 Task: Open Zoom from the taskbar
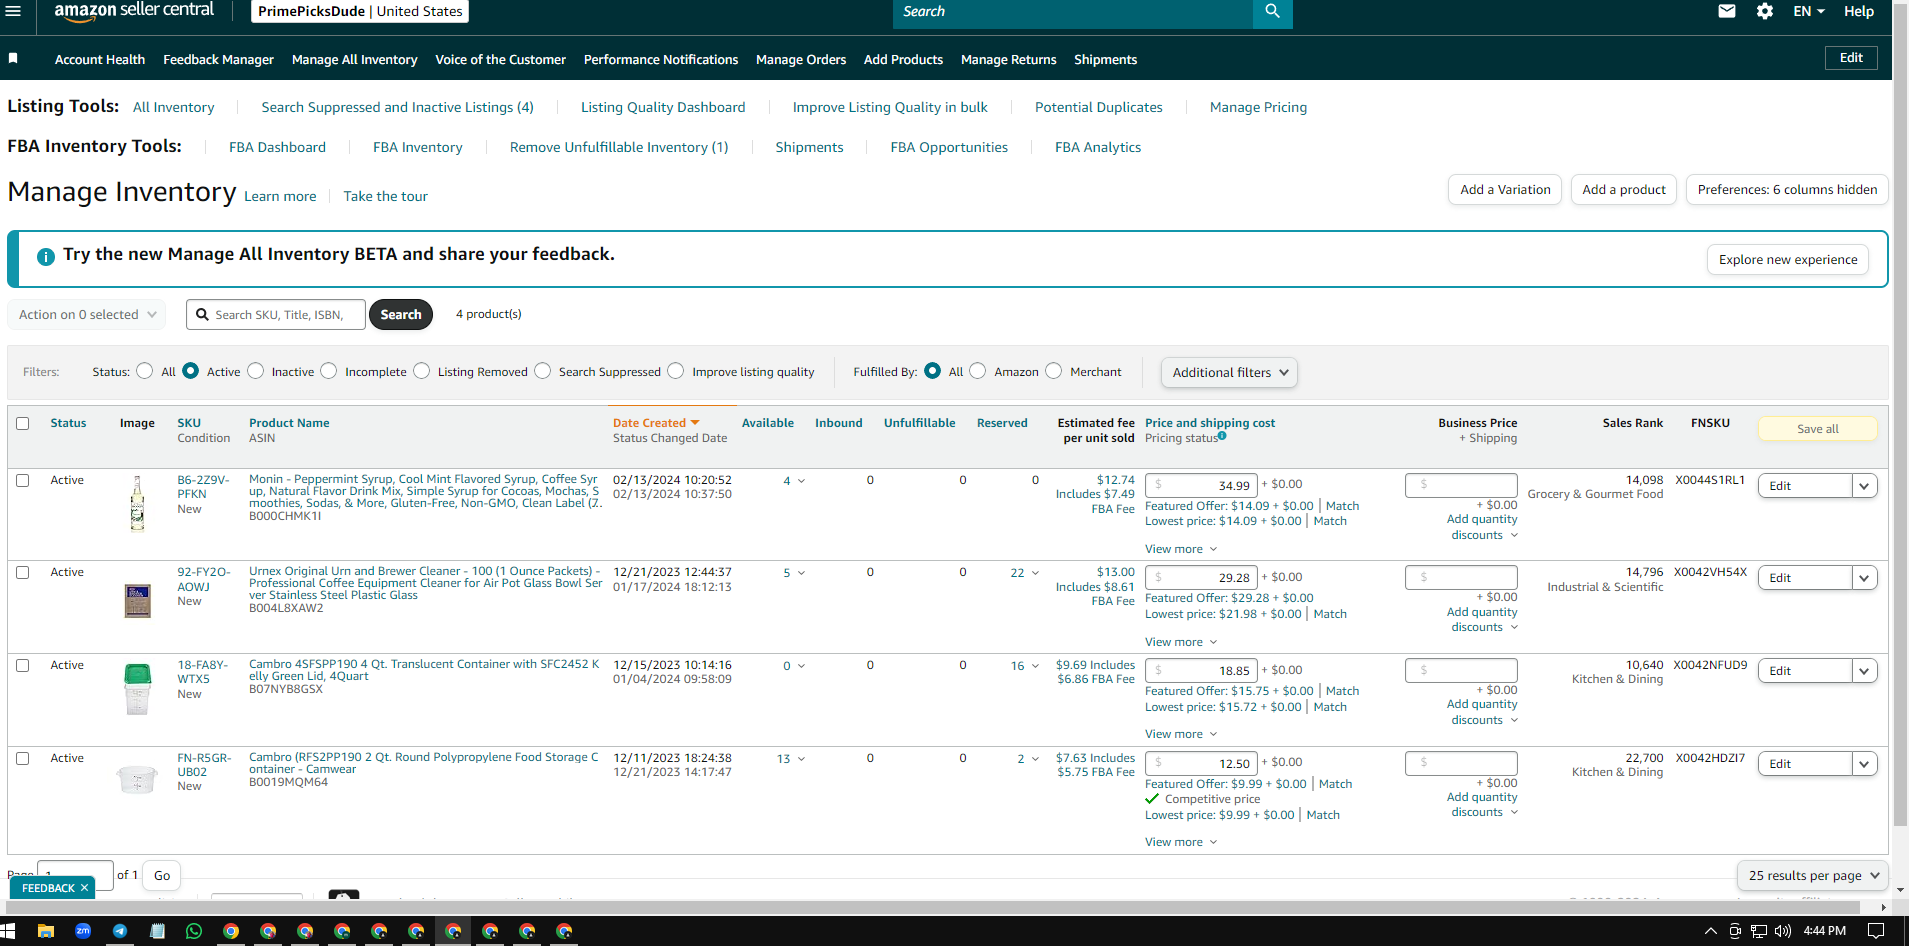tap(83, 931)
